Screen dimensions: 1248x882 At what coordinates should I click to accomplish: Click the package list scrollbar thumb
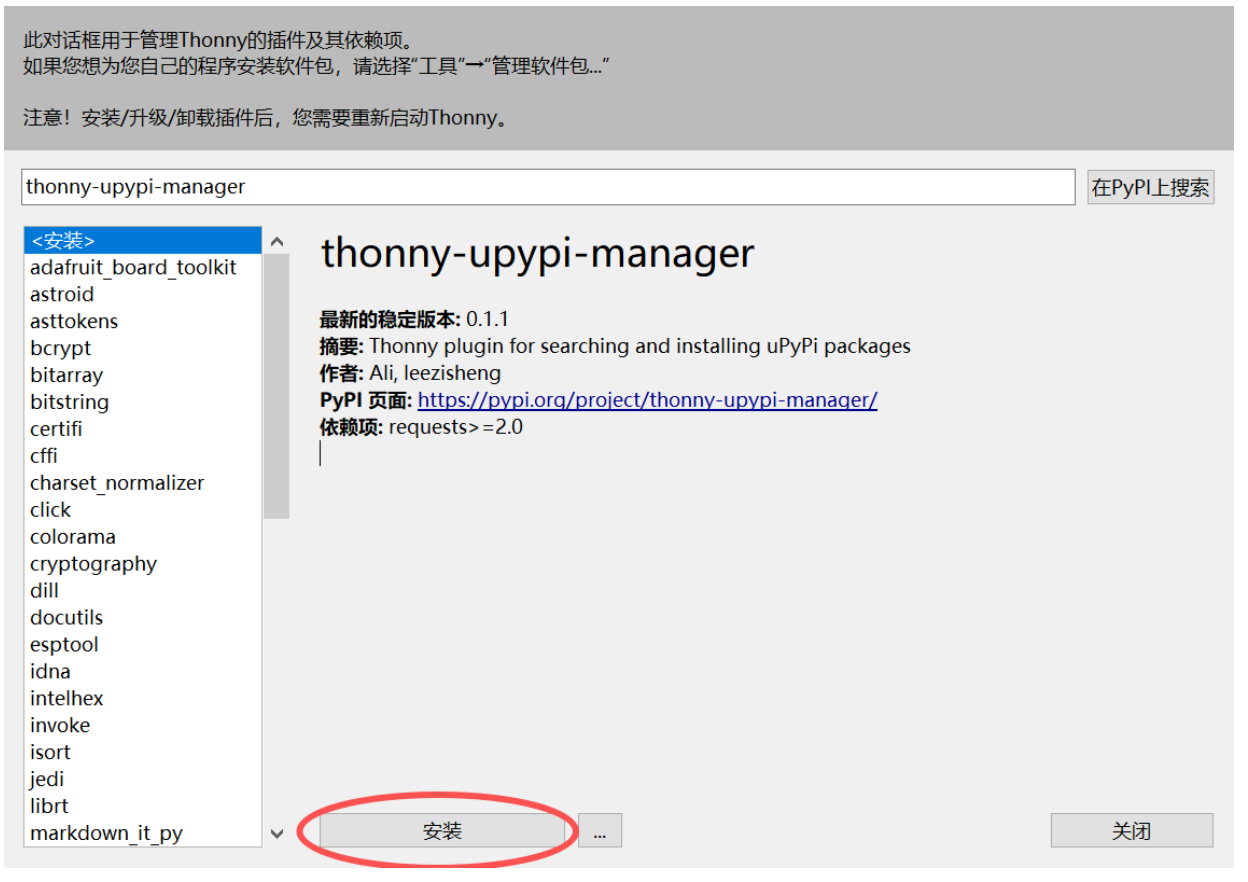[277, 385]
